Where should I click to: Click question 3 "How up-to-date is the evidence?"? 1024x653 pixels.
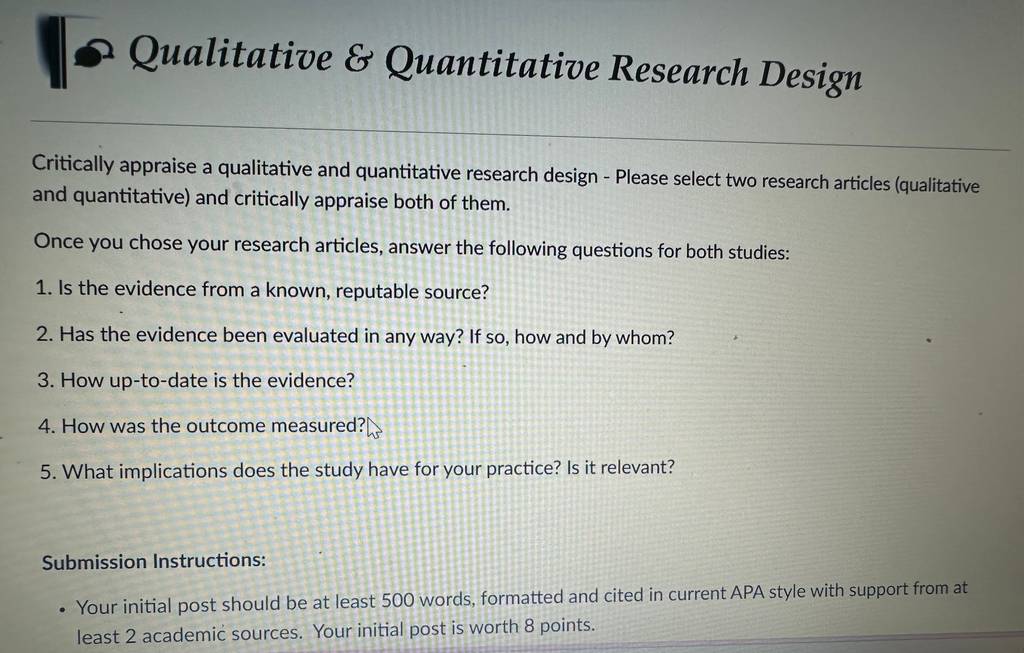click(195, 380)
